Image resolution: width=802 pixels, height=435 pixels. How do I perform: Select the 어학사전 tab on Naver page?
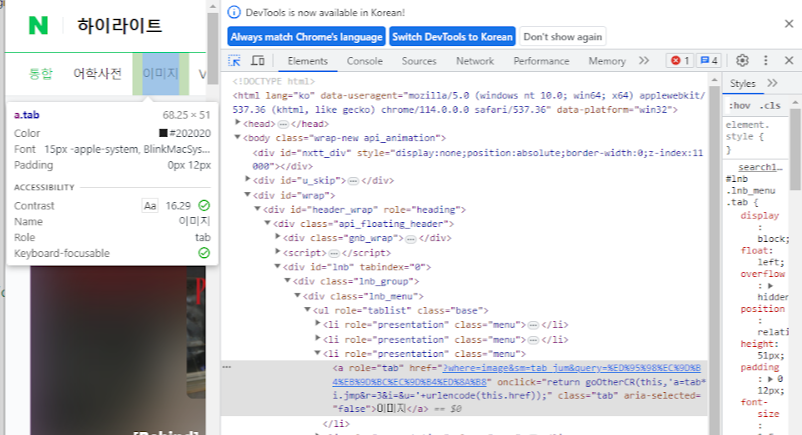pyautogui.click(x=97, y=74)
